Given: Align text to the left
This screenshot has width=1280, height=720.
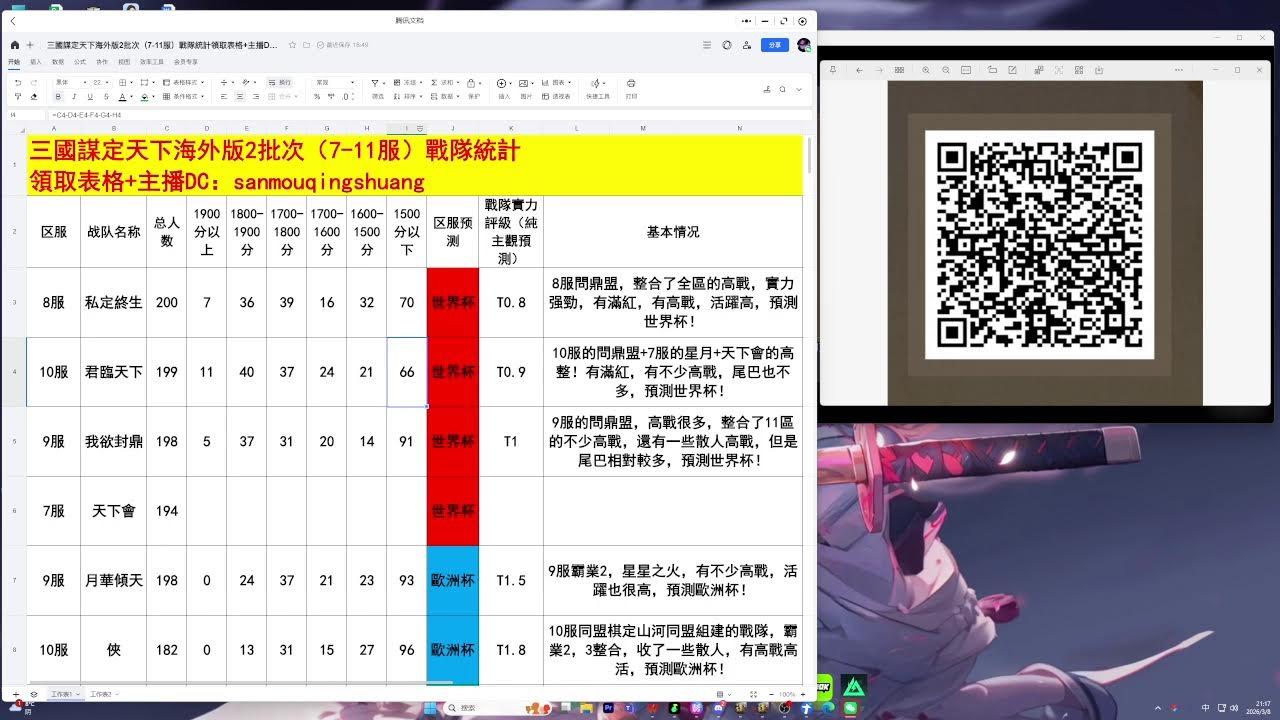Looking at the screenshot, I should point(223,96).
